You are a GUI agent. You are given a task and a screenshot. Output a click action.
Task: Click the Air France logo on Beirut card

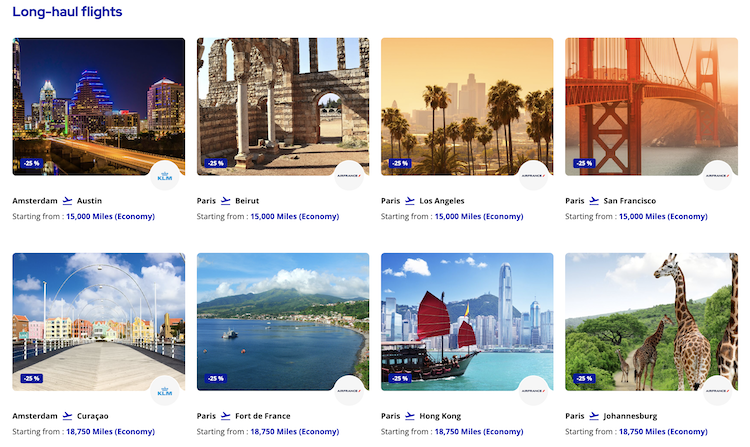349,176
